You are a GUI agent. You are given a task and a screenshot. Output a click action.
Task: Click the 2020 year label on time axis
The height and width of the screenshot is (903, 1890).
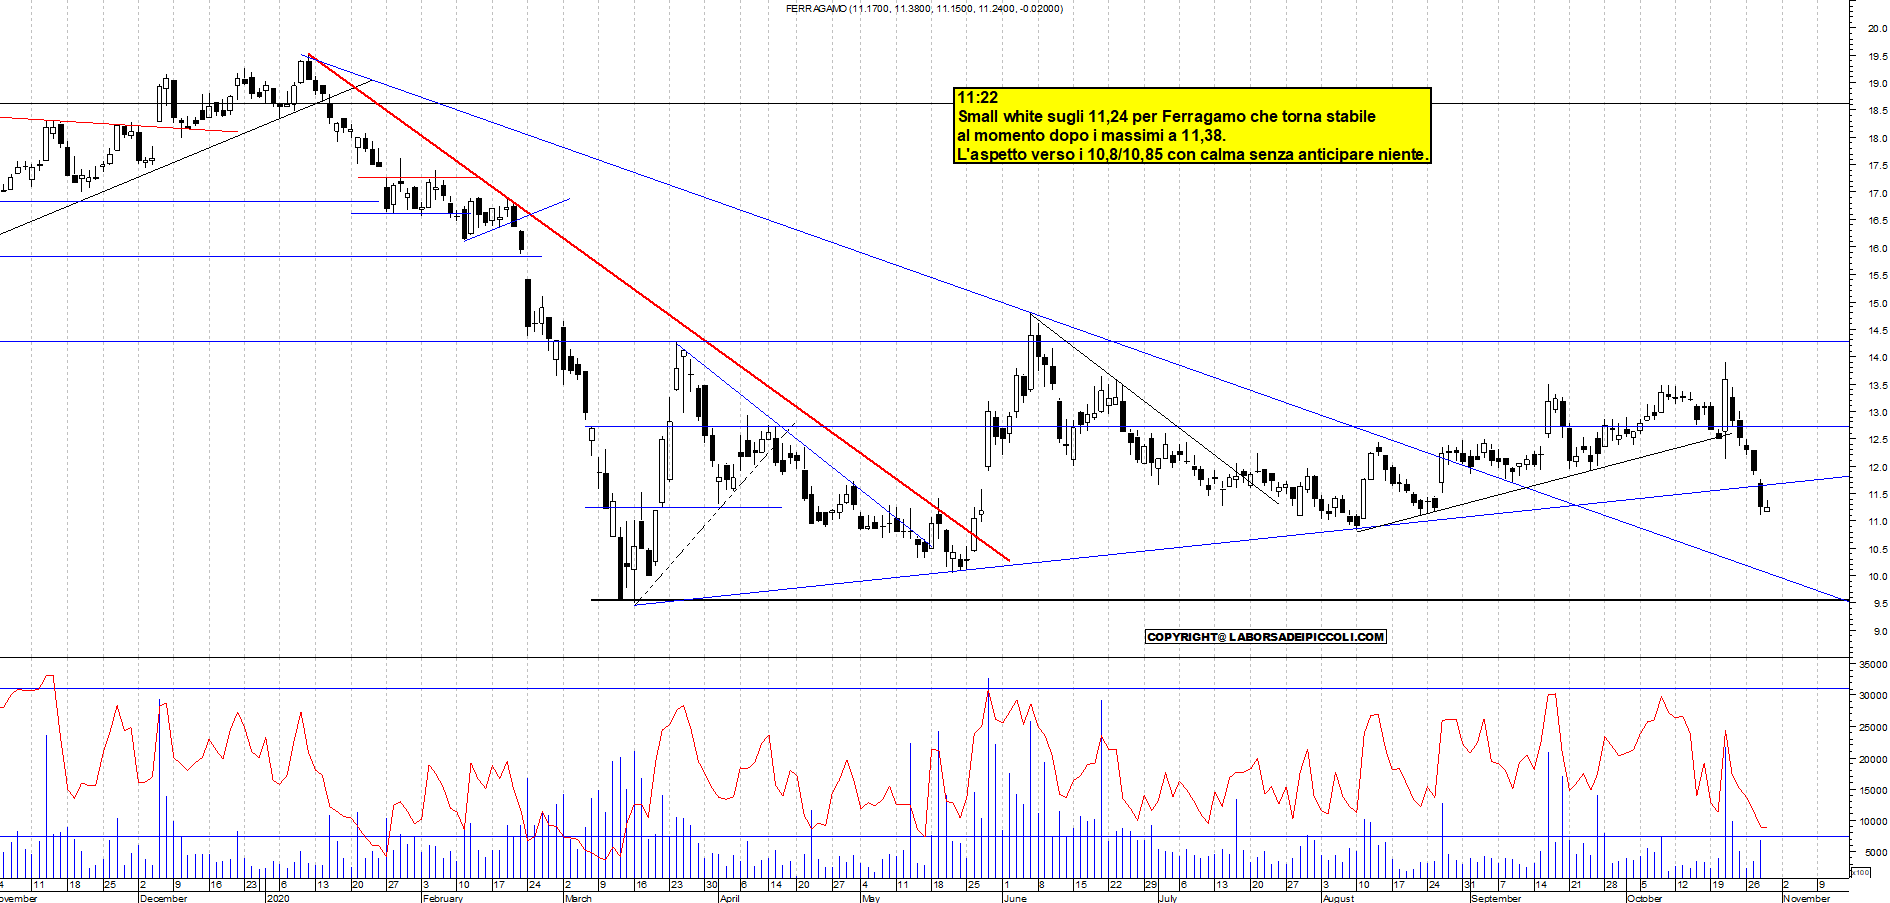coord(278,898)
